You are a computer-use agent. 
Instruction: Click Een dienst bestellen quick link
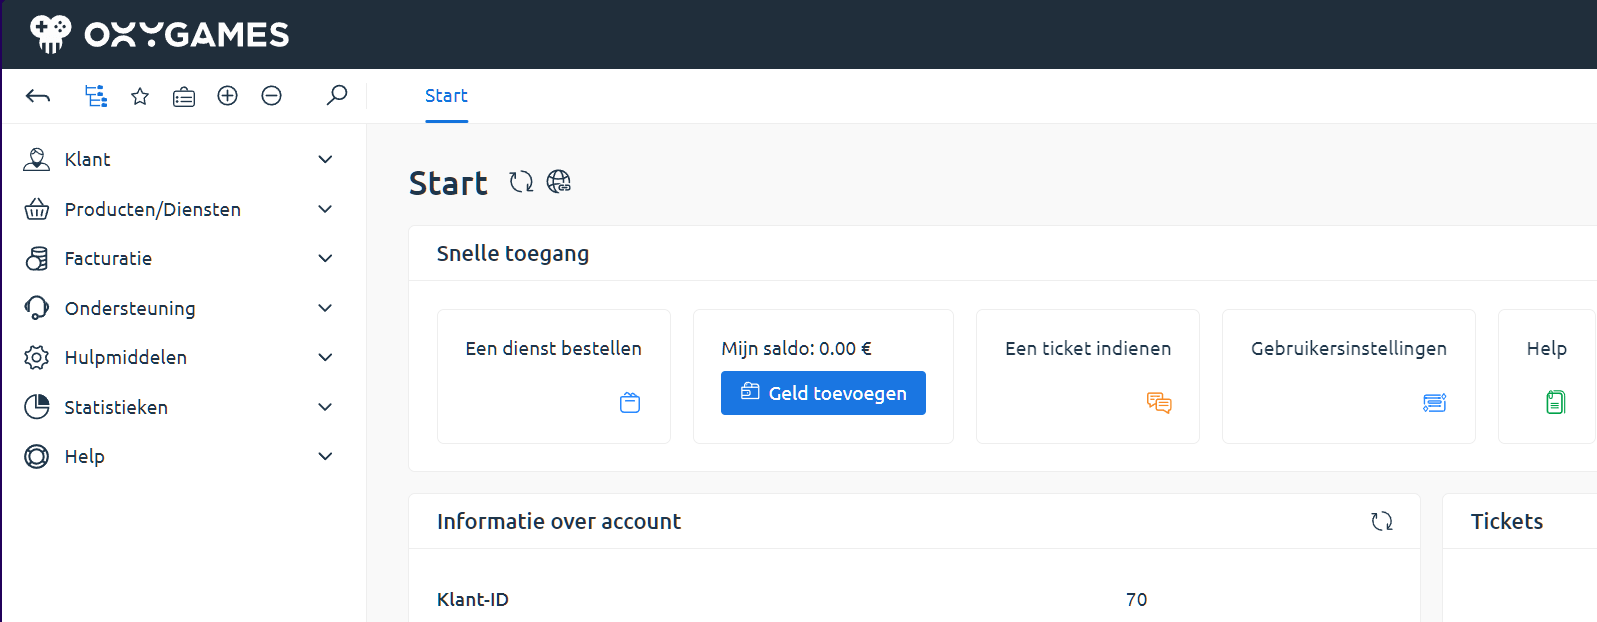pos(554,376)
